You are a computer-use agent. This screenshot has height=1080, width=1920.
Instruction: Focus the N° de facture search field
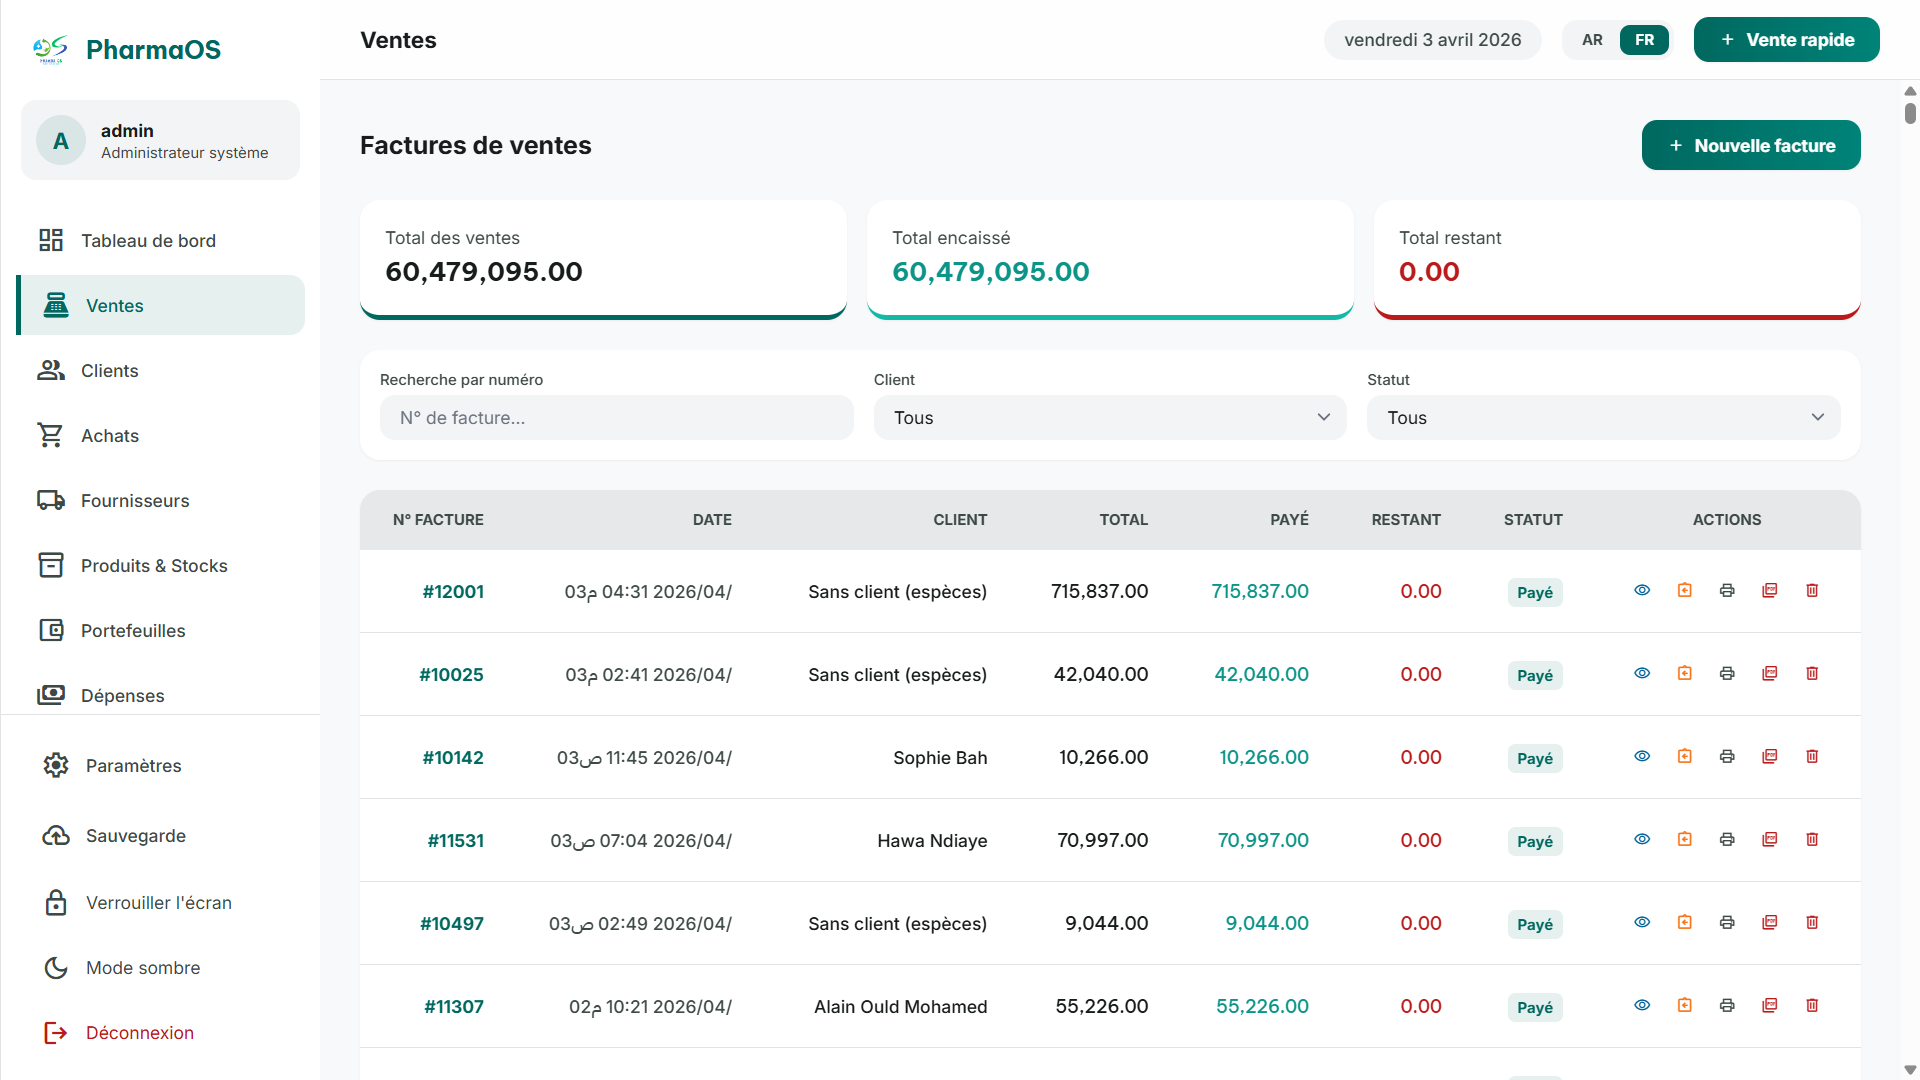click(x=616, y=418)
